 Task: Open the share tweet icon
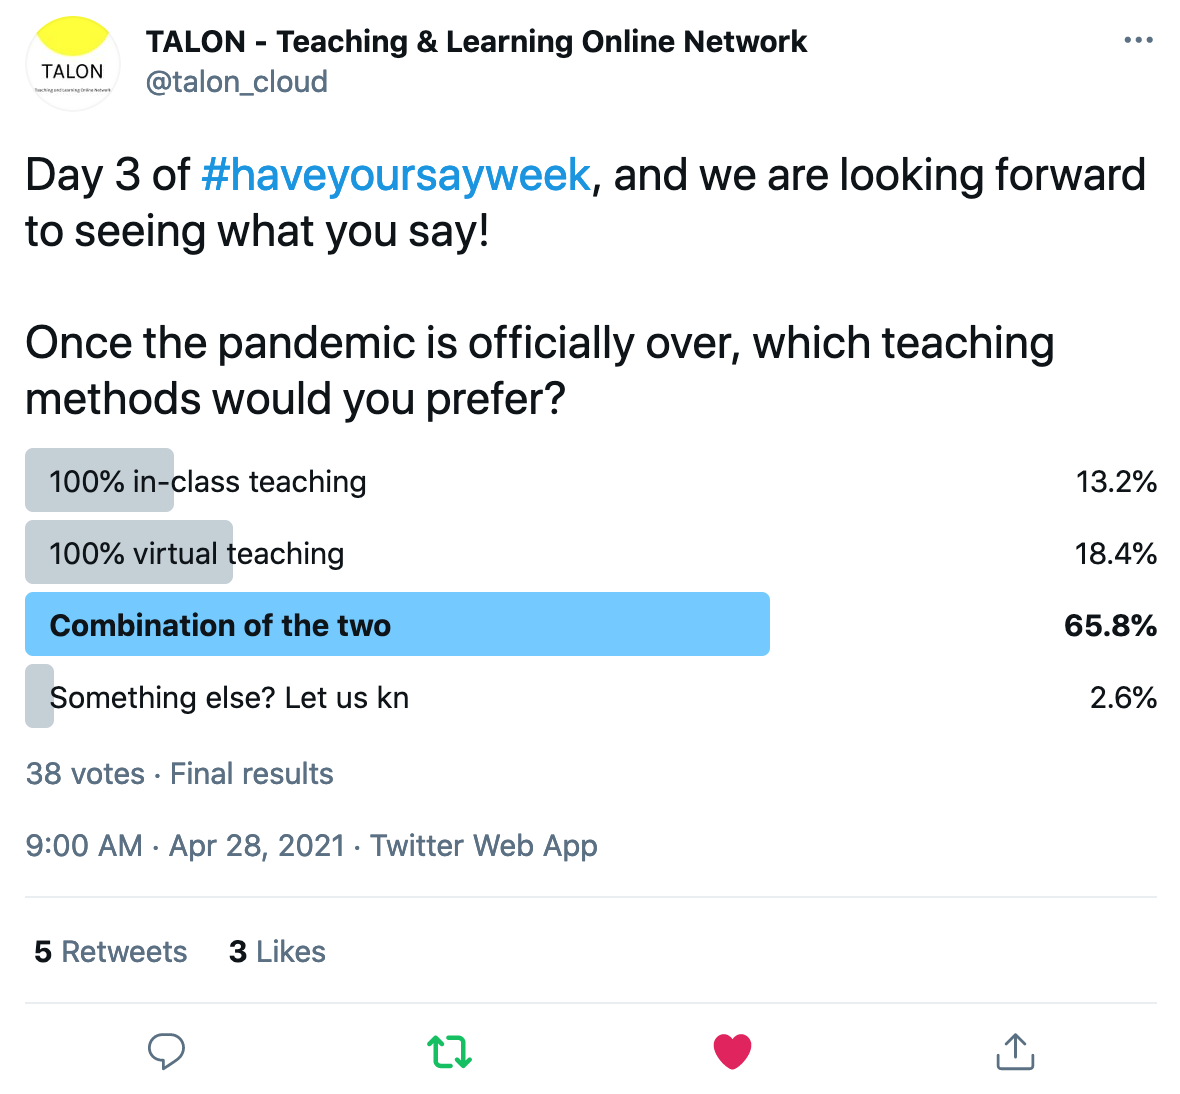tap(1015, 1051)
